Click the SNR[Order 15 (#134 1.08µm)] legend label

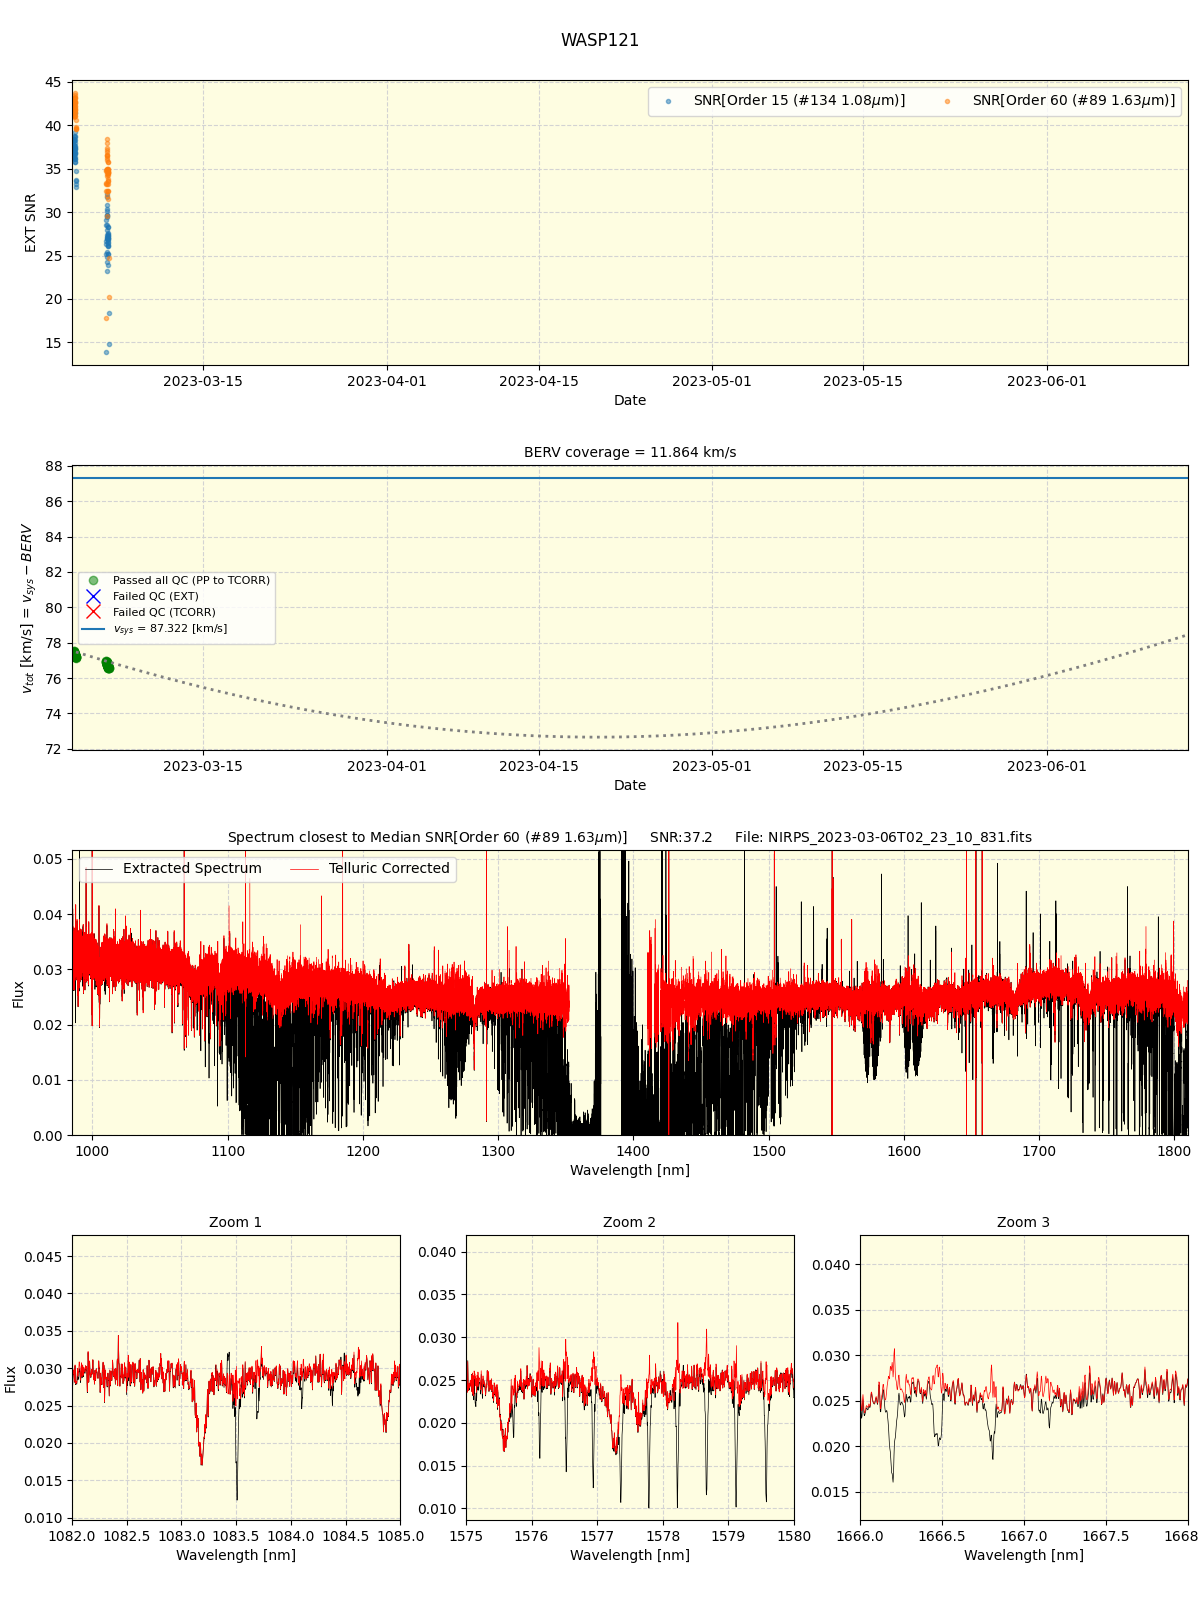(x=799, y=101)
